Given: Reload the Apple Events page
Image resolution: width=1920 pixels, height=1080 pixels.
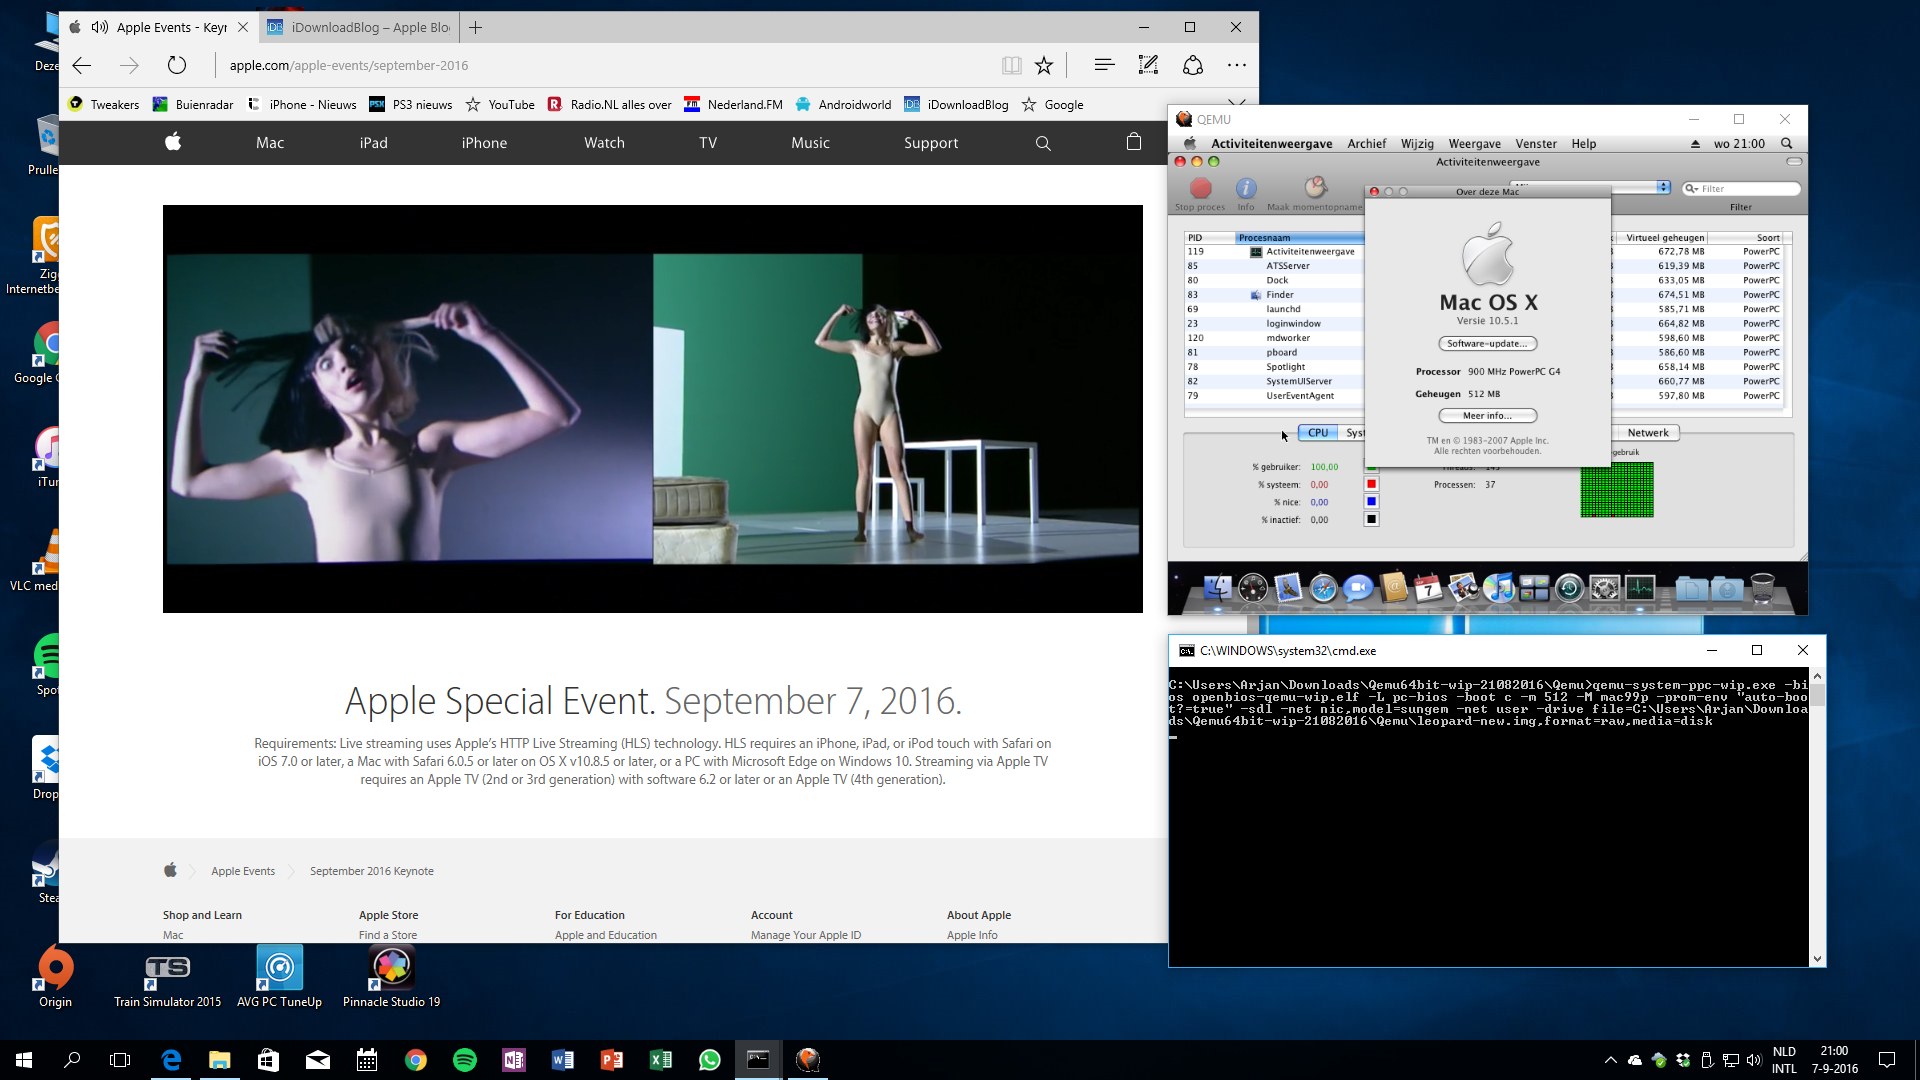Looking at the screenshot, I should (x=177, y=65).
